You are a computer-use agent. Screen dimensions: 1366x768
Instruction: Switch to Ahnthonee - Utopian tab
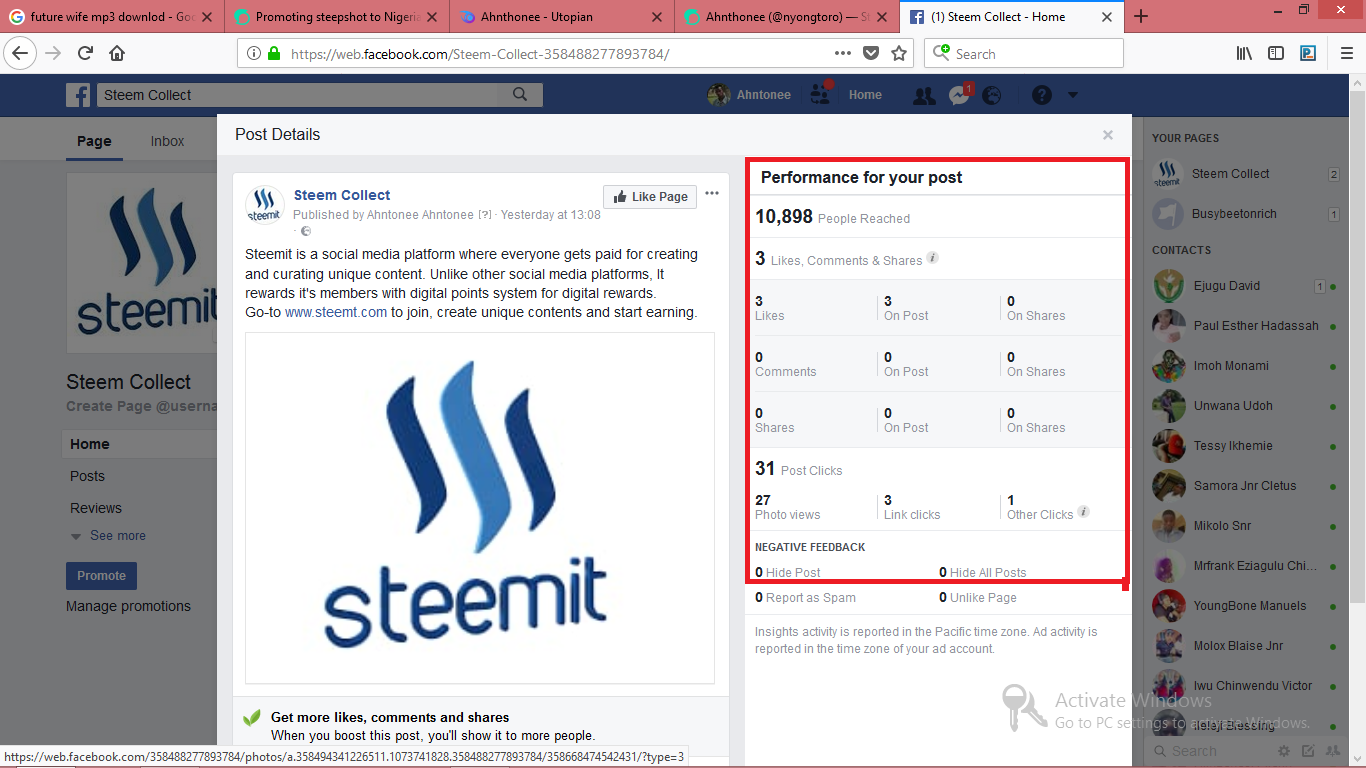(x=562, y=17)
